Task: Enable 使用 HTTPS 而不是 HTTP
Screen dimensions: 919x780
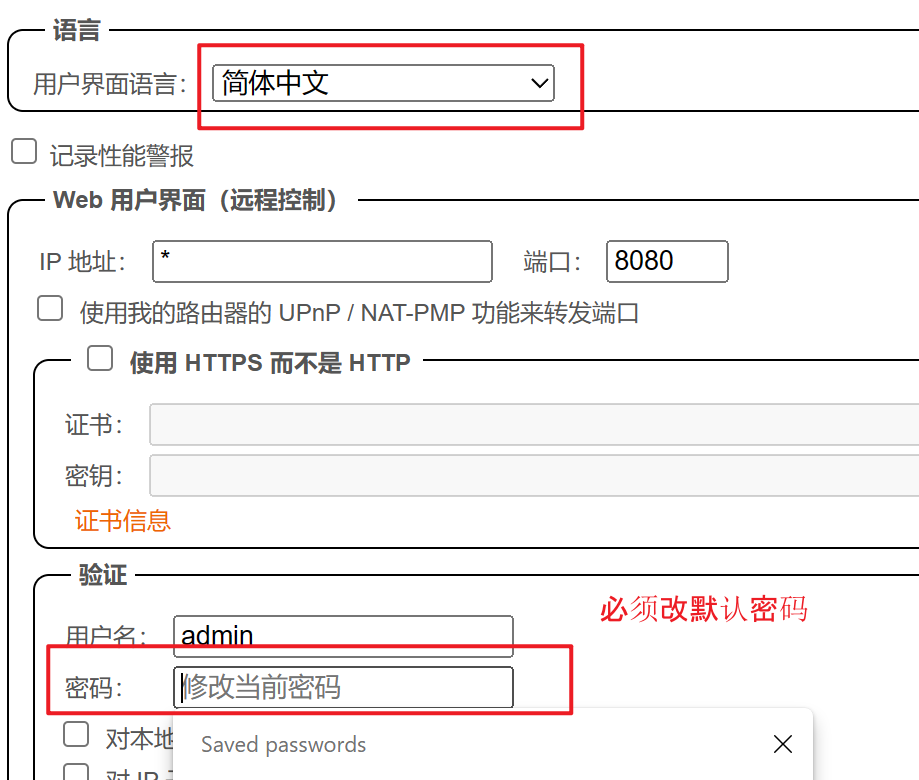Action: pyautogui.click(x=100, y=358)
